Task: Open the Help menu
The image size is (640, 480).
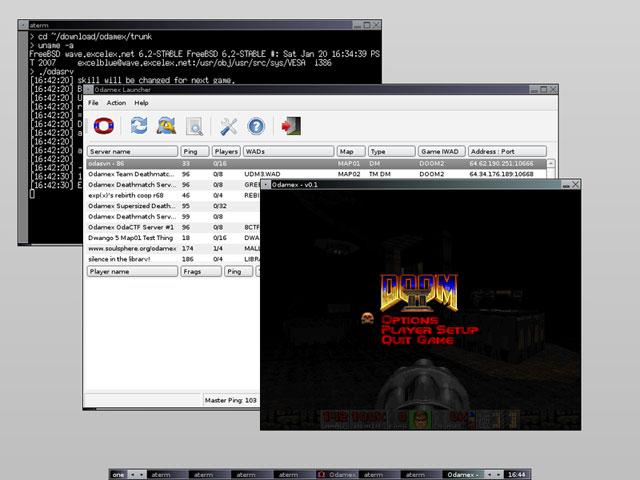Action: [141, 103]
